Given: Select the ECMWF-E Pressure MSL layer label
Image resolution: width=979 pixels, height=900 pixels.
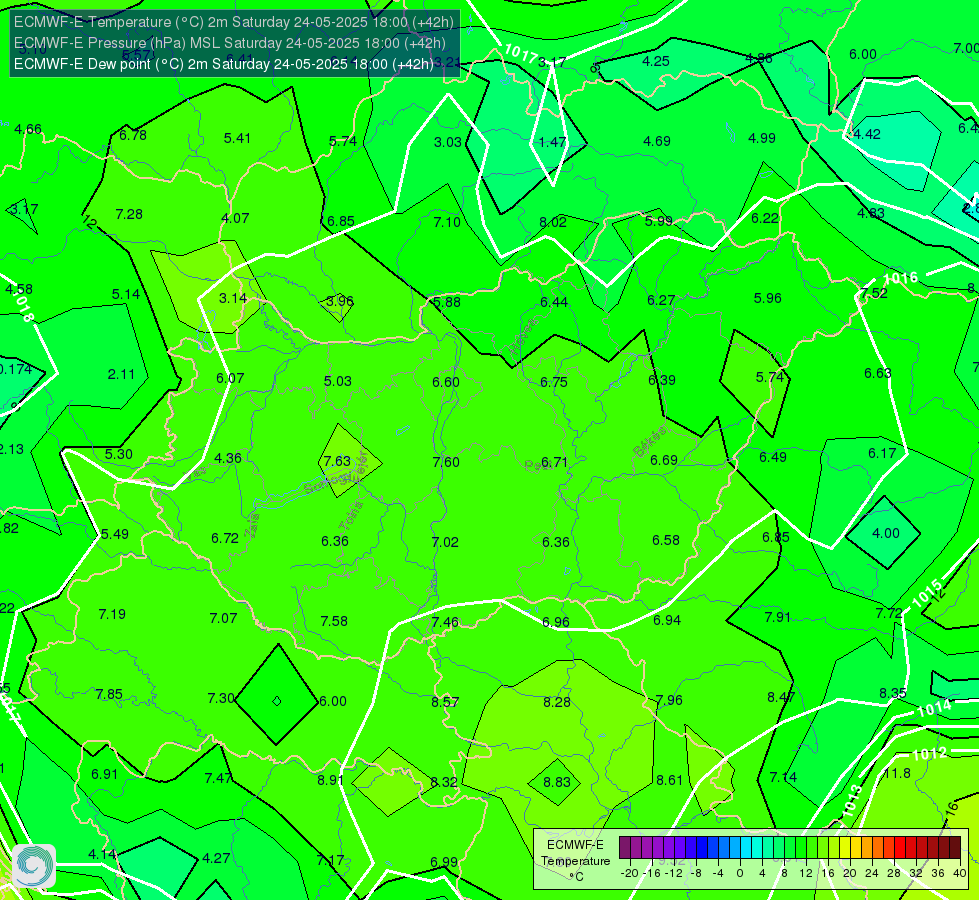Looking at the screenshot, I should [x=229, y=43].
